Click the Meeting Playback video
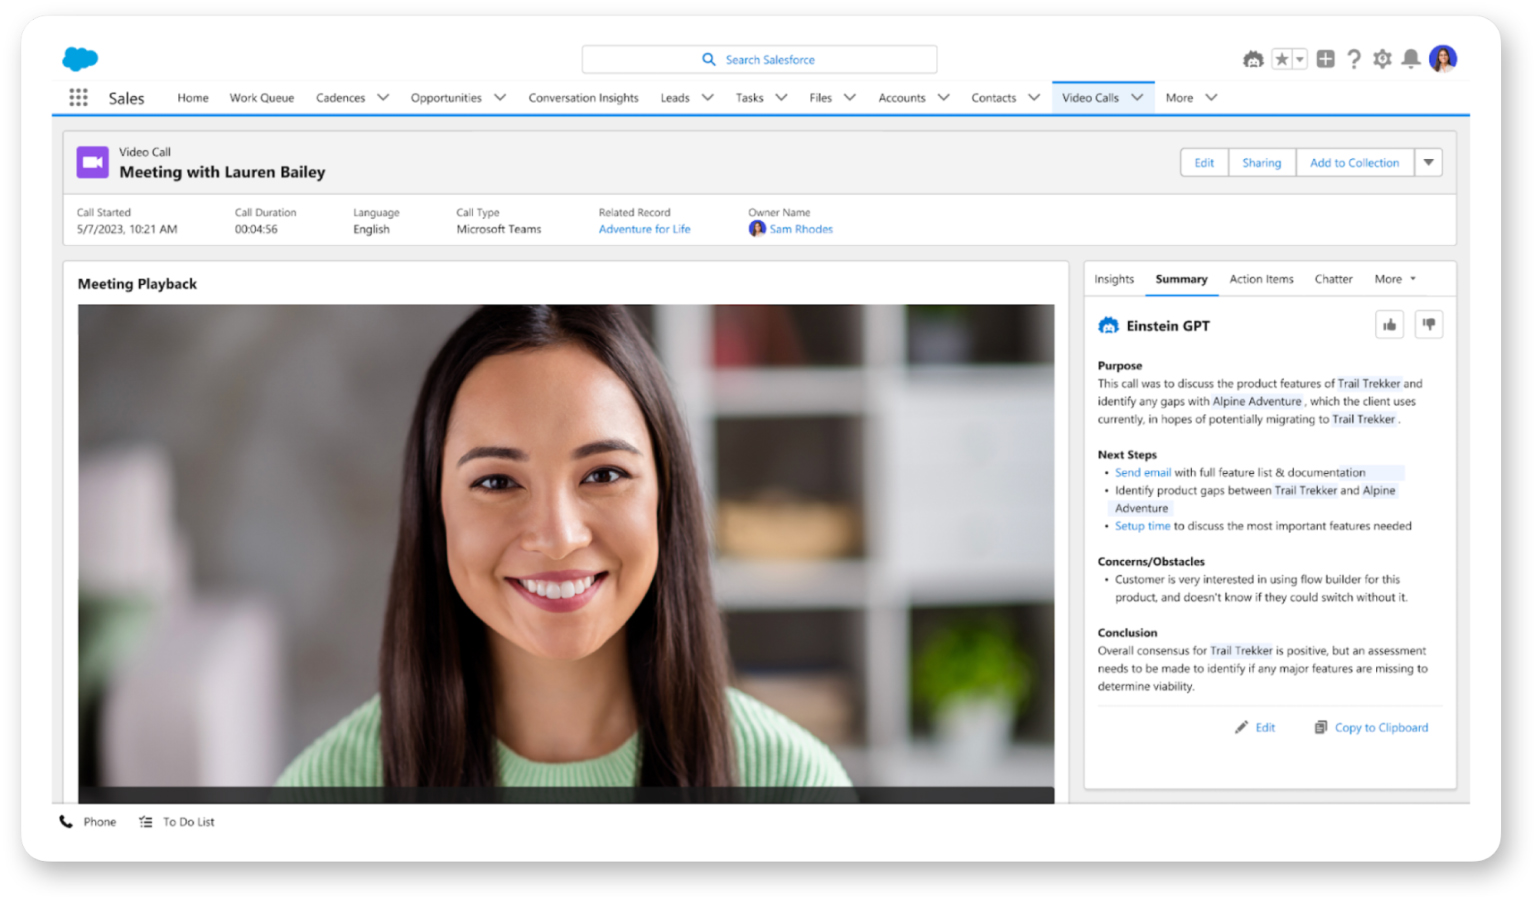This screenshot has height=901, width=1535. [x=566, y=553]
